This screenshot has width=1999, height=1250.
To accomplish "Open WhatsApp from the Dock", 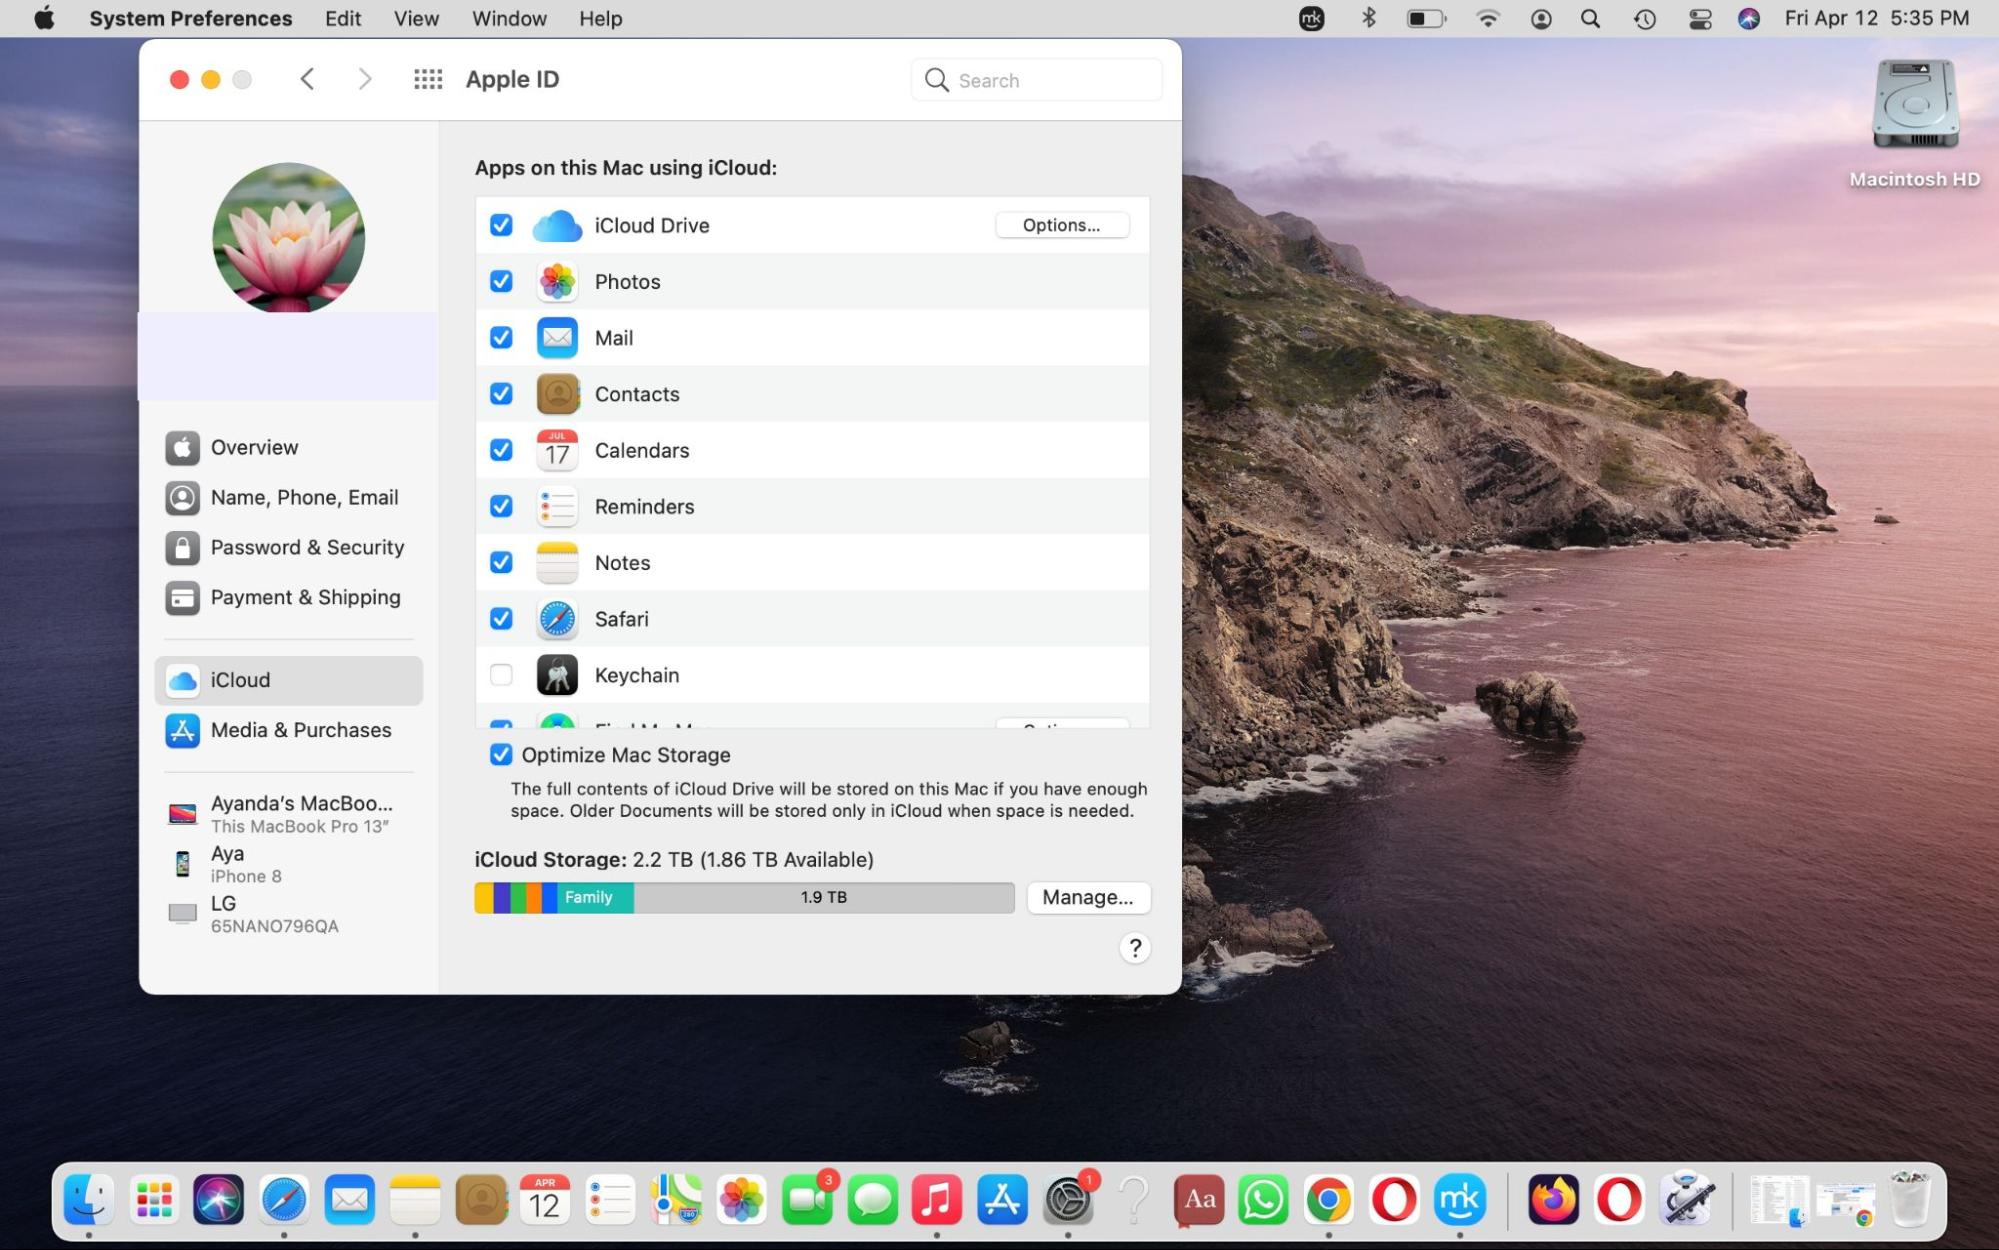I will 1263,1199.
